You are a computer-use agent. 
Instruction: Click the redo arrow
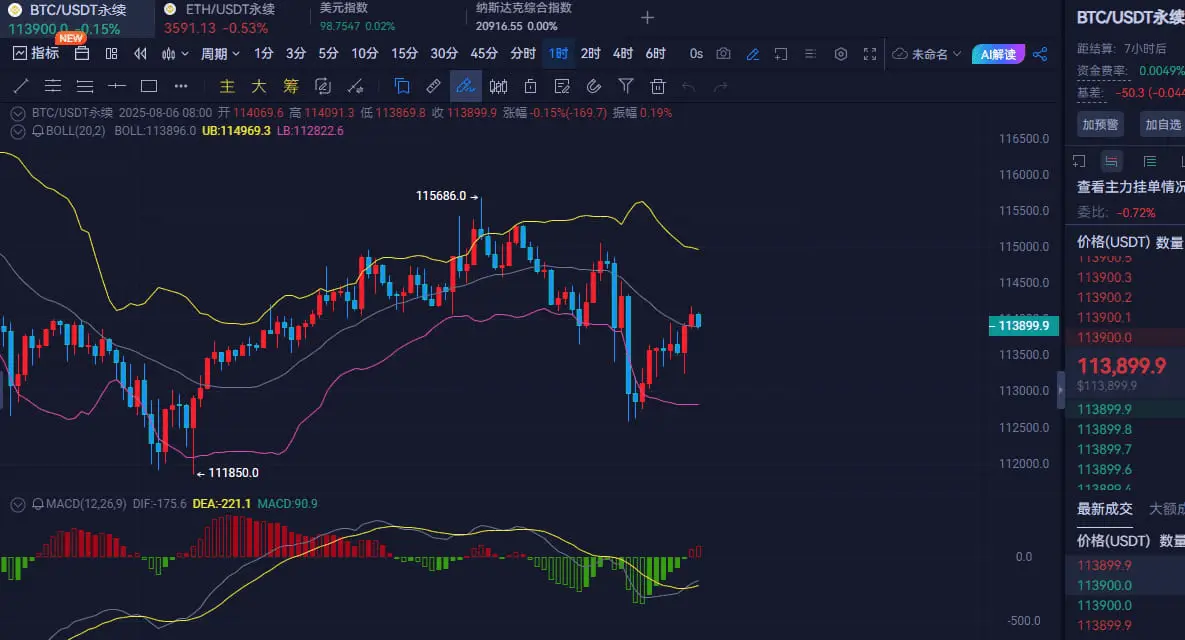[721, 86]
